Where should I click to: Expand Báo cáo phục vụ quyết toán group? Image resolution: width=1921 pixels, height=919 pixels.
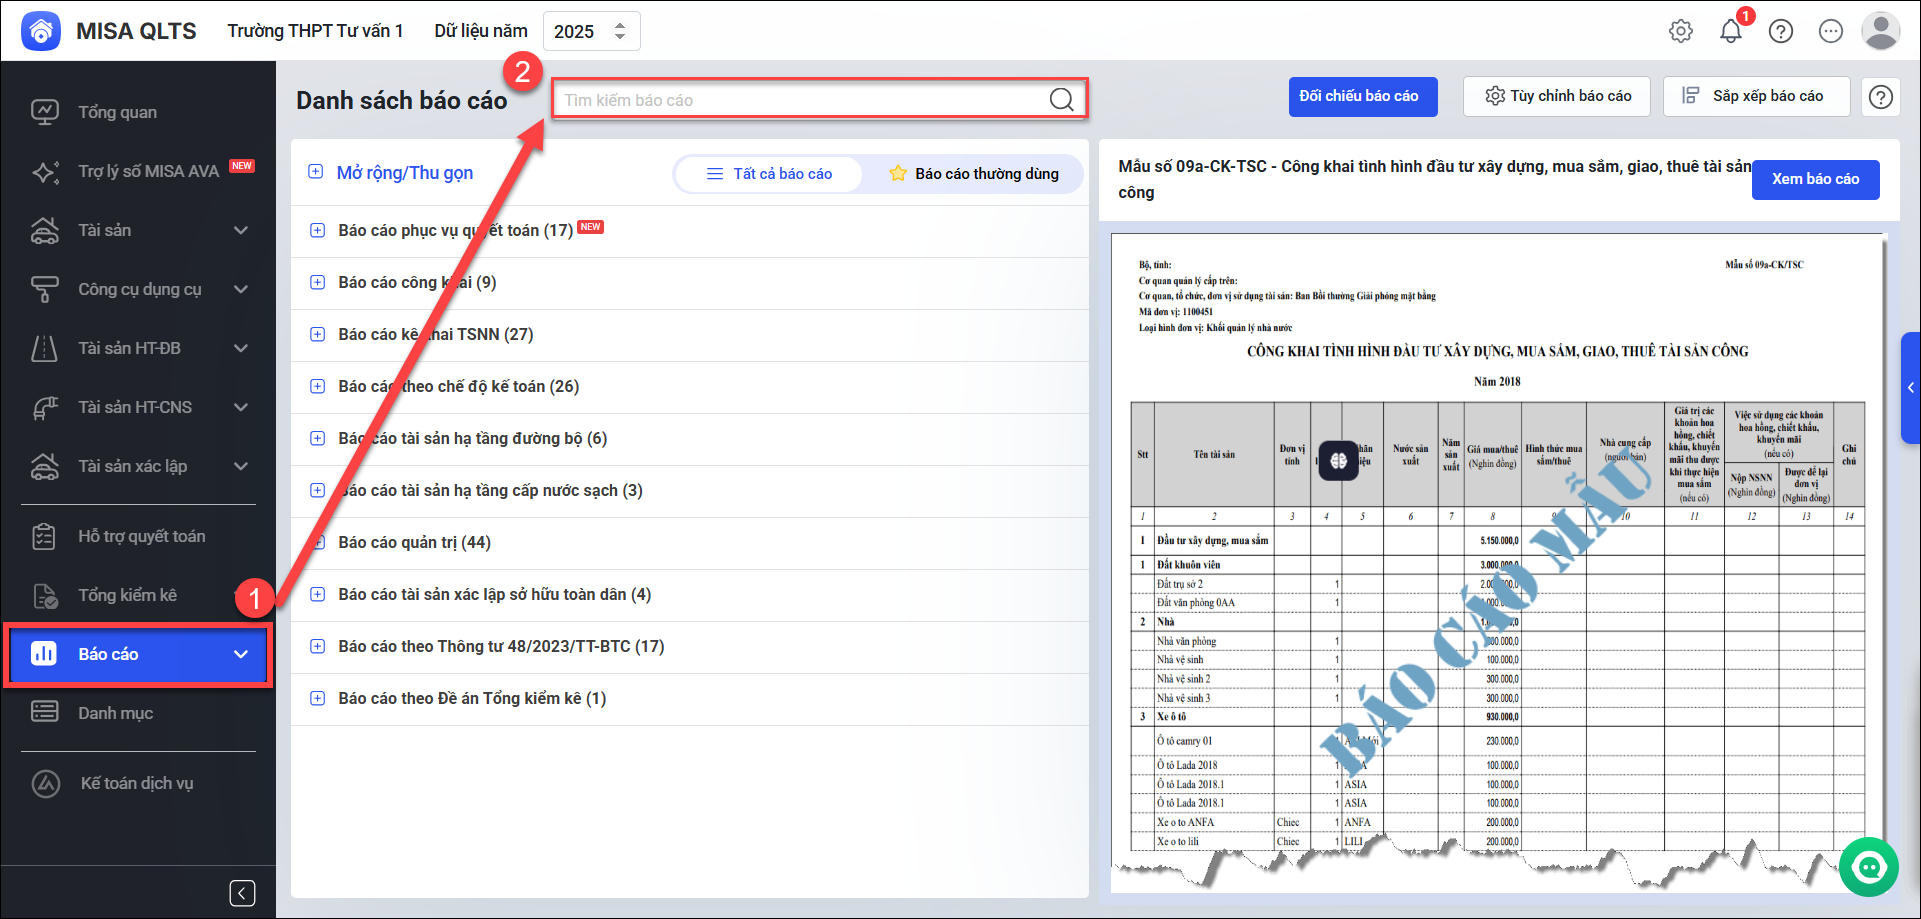point(317,230)
